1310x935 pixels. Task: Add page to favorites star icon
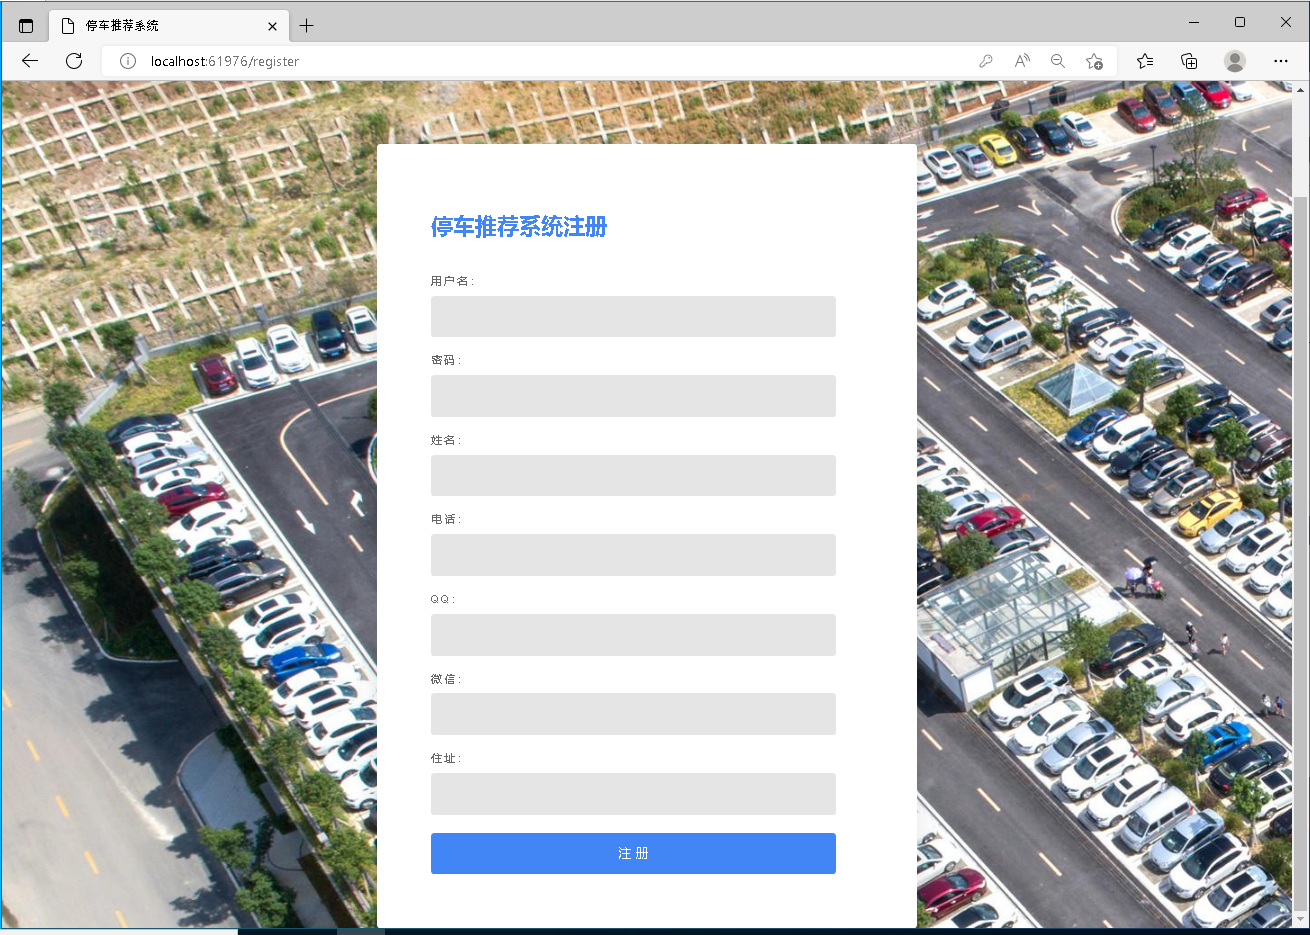coord(1094,61)
